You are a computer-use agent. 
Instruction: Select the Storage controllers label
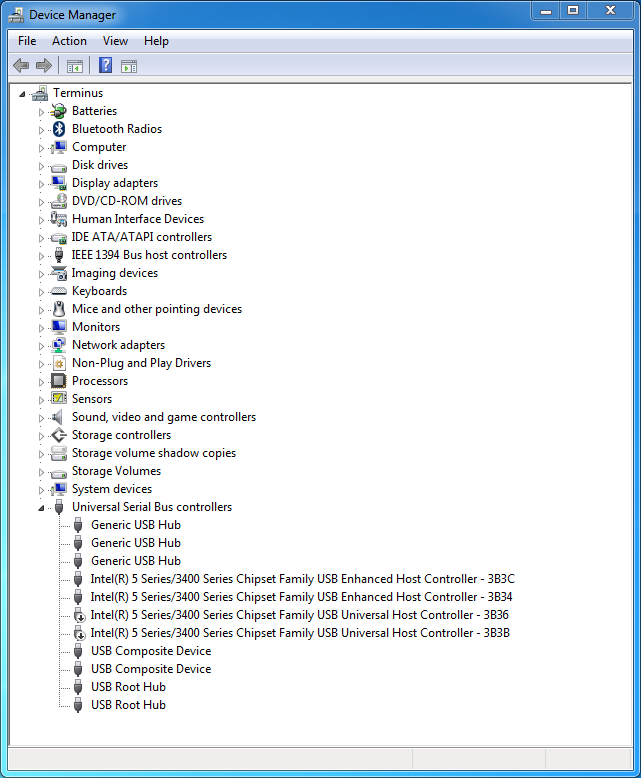121,435
